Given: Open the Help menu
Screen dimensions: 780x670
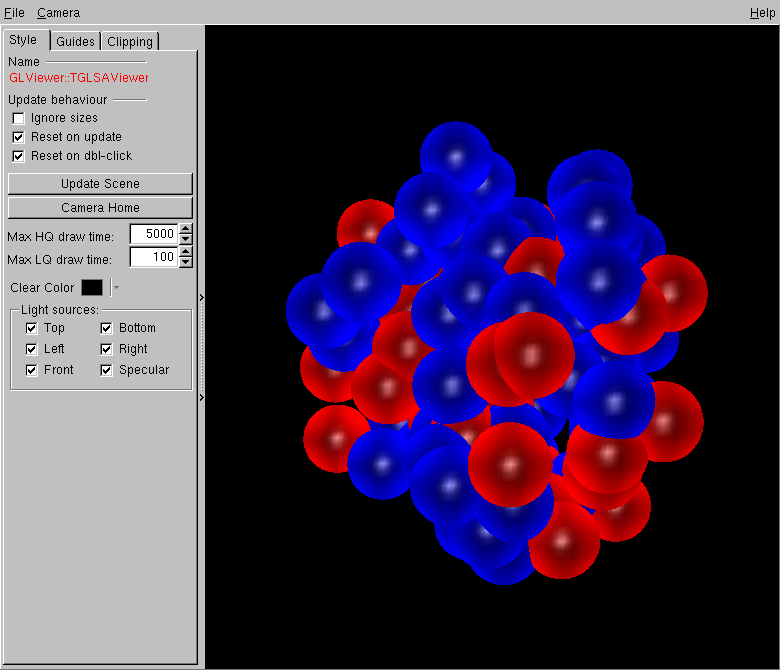Looking at the screenshot, I should pos(761,13).
